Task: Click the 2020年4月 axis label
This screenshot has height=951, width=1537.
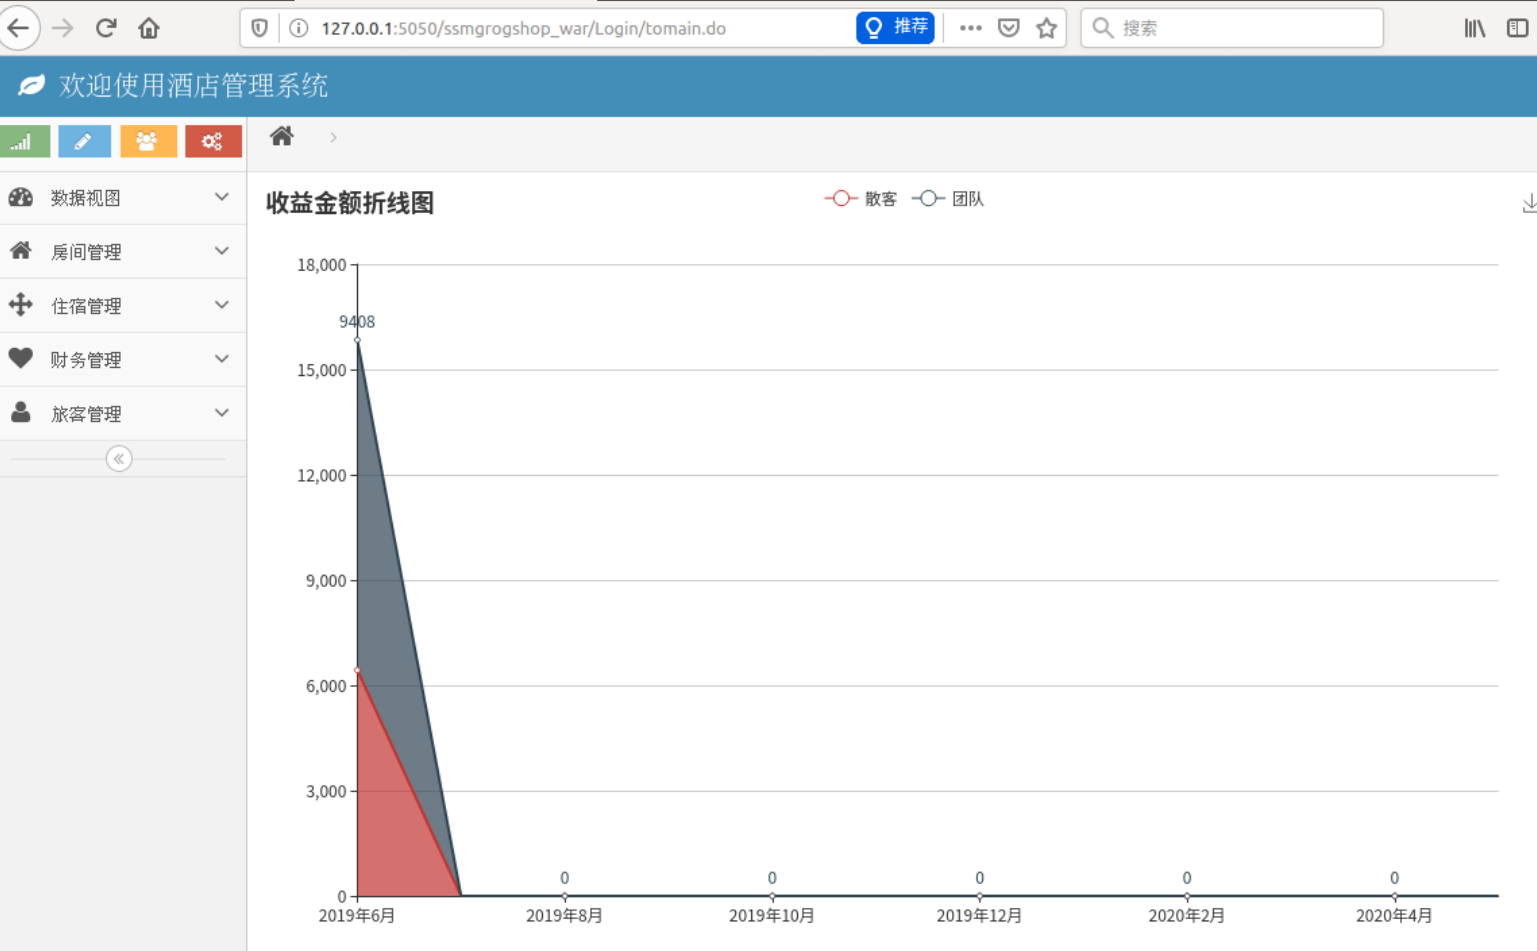Action: tap(1394, 916)
